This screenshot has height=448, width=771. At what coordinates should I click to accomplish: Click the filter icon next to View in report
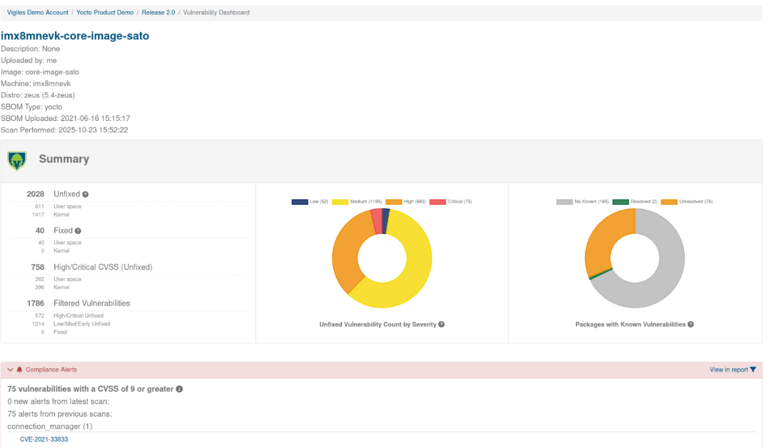(x=753, y=370)
